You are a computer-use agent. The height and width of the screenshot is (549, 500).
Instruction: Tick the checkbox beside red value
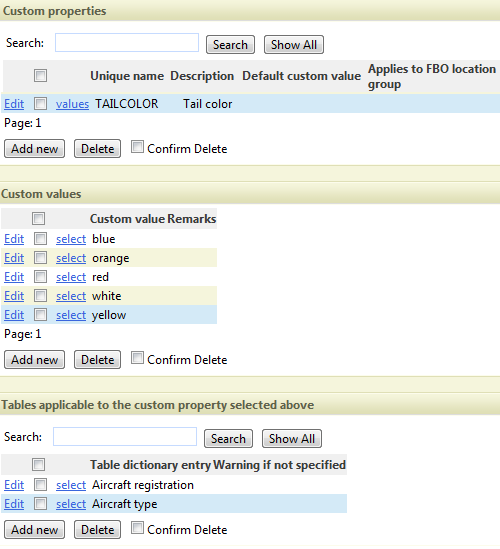click(40, 277)
